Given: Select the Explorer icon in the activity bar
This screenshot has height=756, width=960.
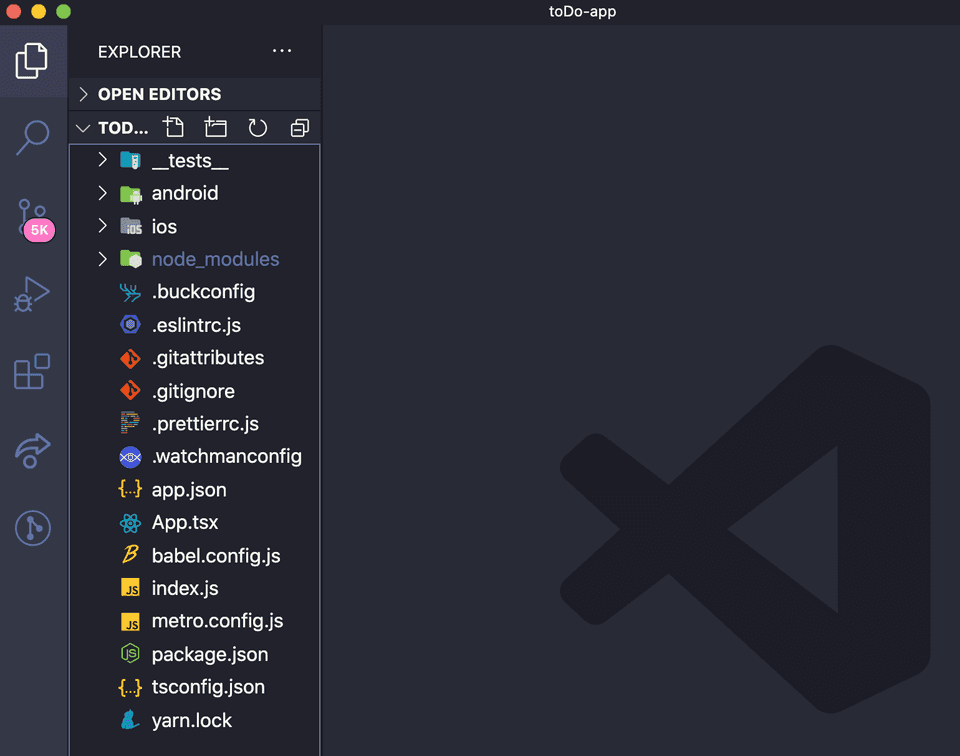Looking at the screenshot, I should tap(33, 60).
